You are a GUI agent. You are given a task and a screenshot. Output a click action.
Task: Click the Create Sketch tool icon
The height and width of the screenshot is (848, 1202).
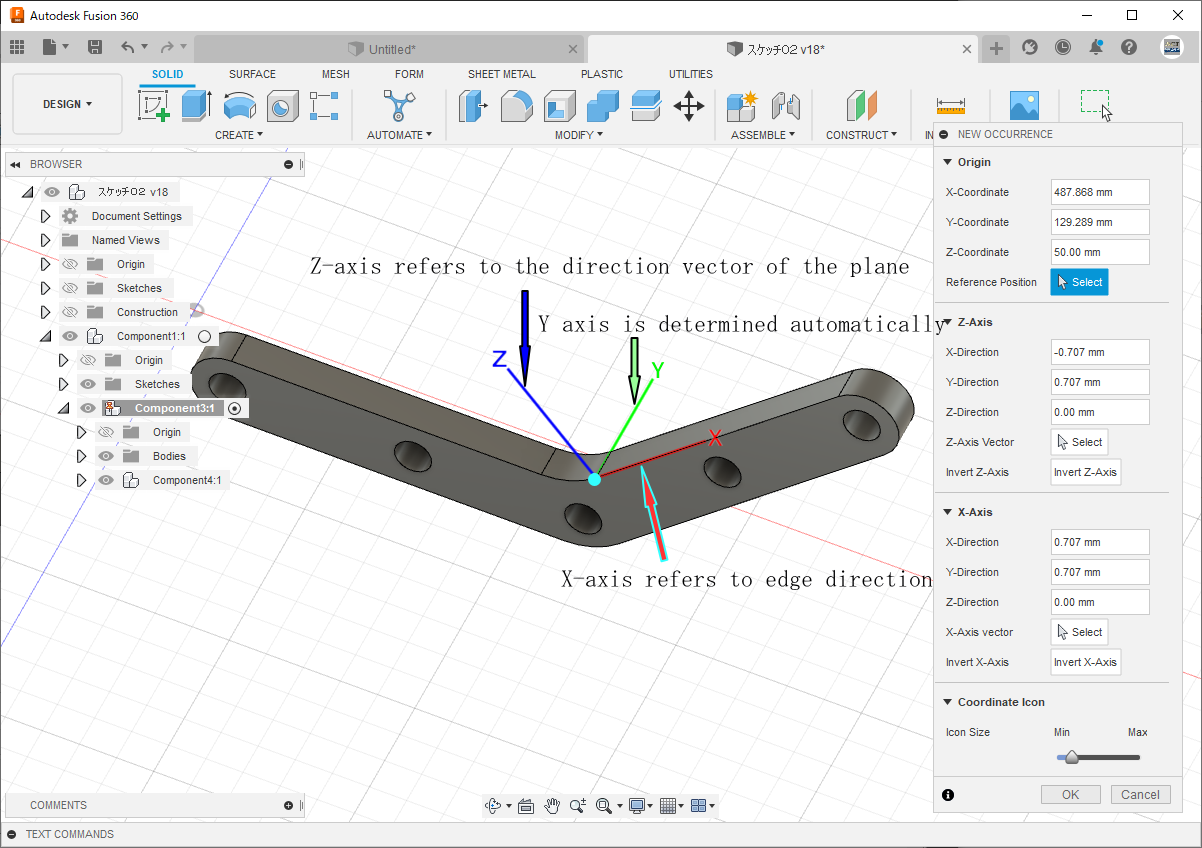(x=154, y=105)
